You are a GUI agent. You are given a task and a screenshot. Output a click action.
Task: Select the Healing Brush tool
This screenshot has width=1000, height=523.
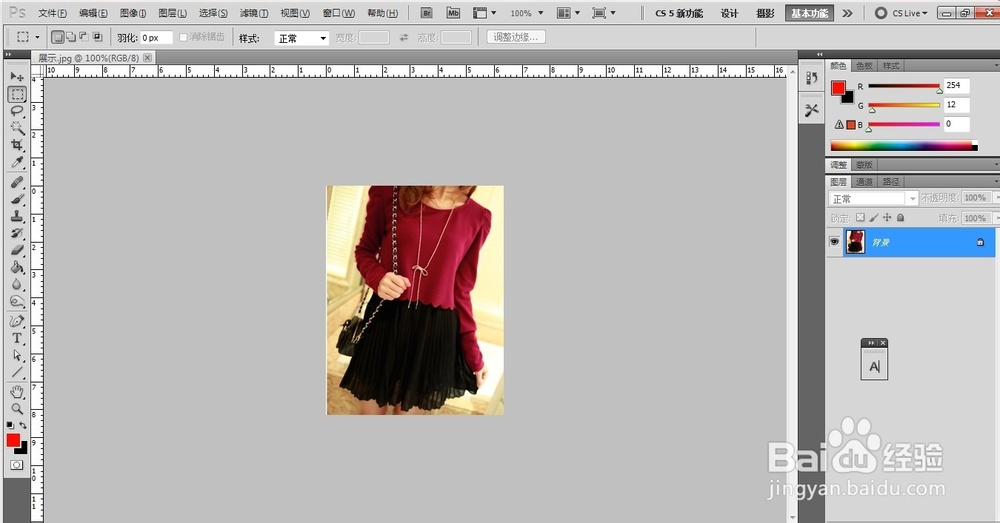click(x=17, y=182)
